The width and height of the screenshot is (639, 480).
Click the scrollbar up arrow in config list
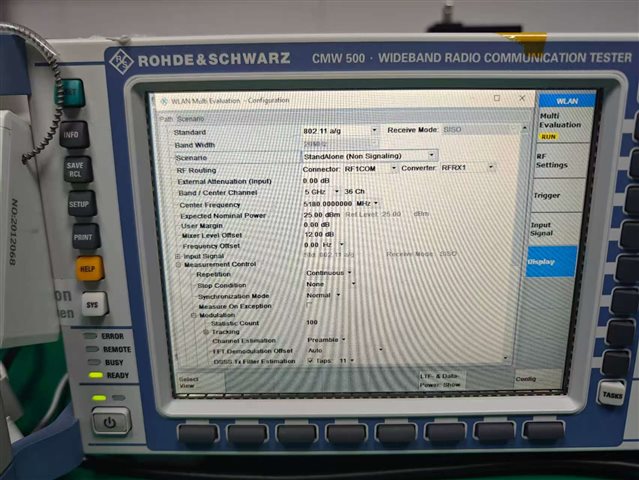coord(524,128)
